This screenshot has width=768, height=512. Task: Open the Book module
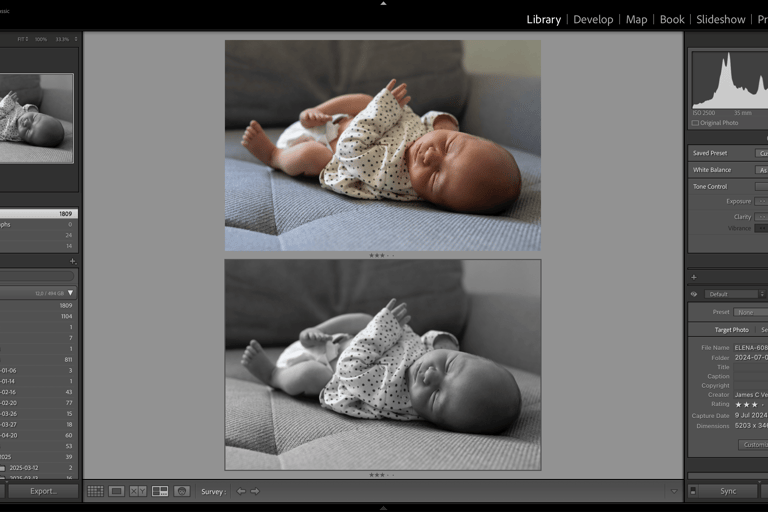(672, 20)
